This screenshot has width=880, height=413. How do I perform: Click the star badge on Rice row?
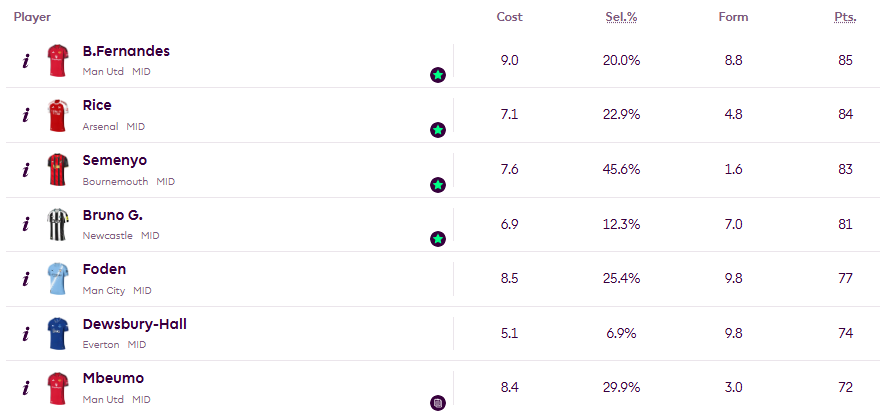438,130
